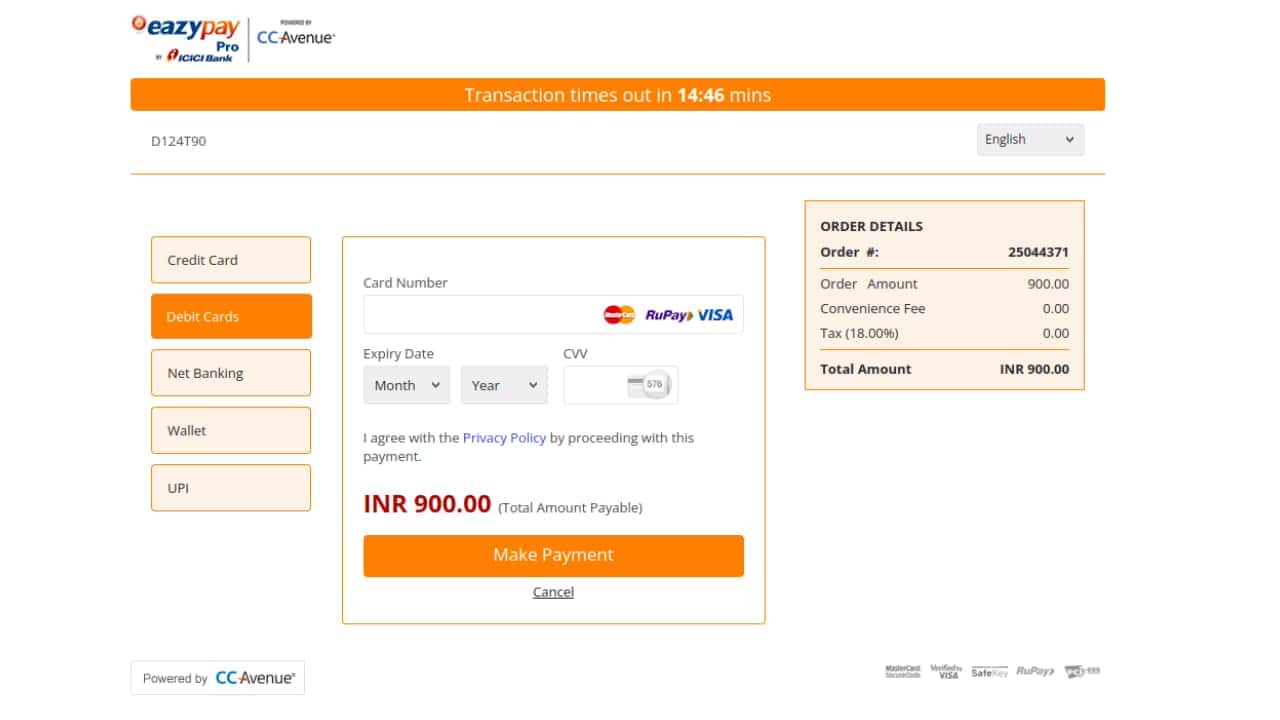
Task: Select the Credit Card payment option
Action: [231, 260]
